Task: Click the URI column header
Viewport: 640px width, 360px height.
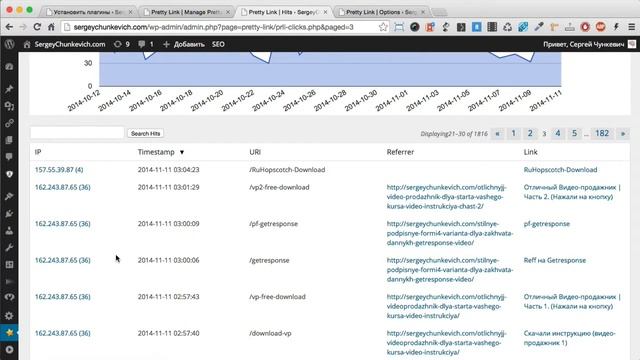Action: 255,152
